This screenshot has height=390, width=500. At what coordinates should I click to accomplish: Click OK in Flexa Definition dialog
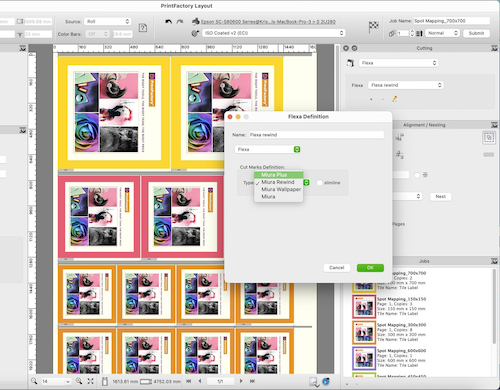pyautogui.click(x=370, y=268)
